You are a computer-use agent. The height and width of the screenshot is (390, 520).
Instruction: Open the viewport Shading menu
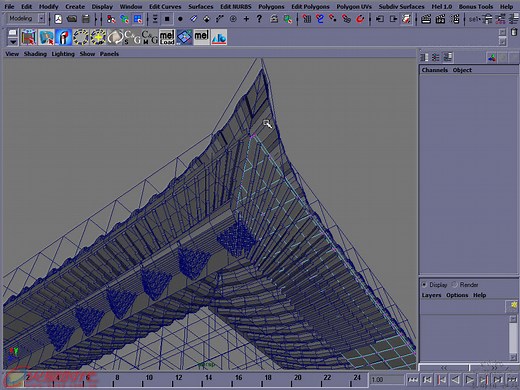[x=35, y=54]
